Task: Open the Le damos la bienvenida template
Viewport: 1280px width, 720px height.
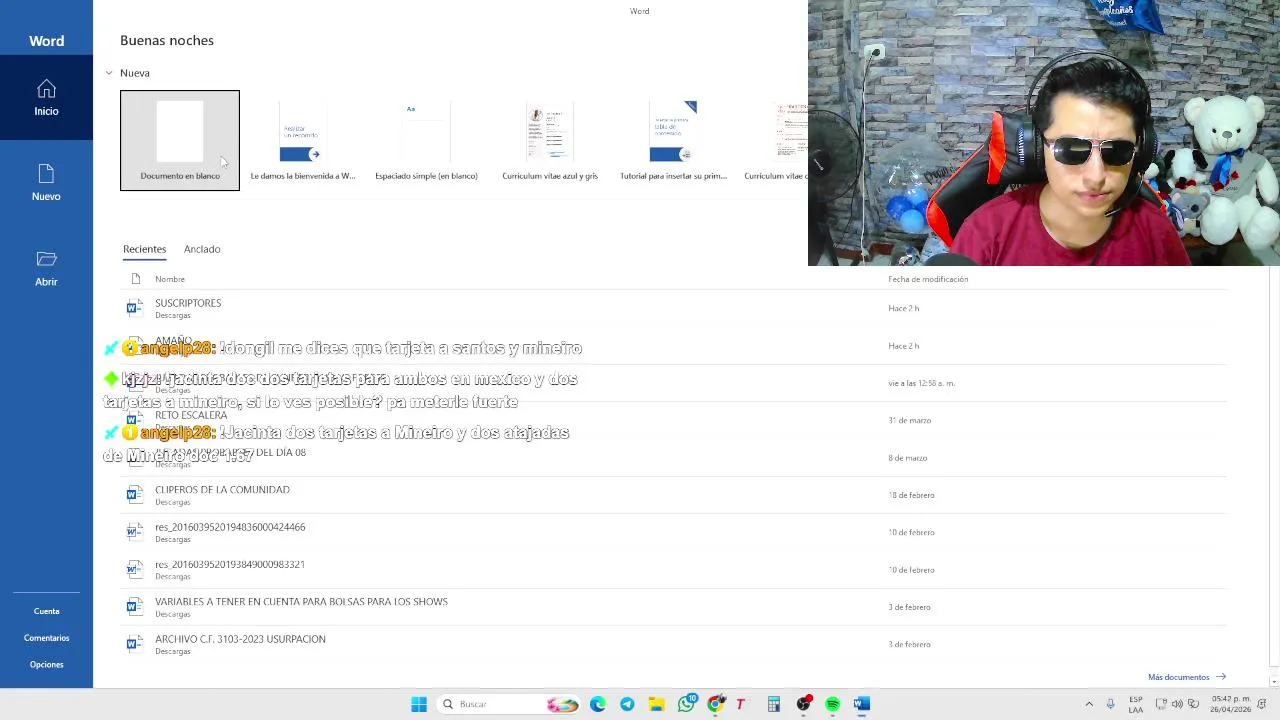Action: [x=302, y=140]
